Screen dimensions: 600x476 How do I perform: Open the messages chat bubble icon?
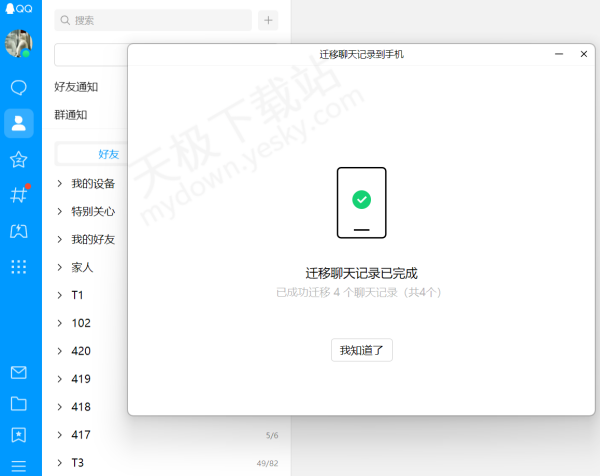coord(18,88)
